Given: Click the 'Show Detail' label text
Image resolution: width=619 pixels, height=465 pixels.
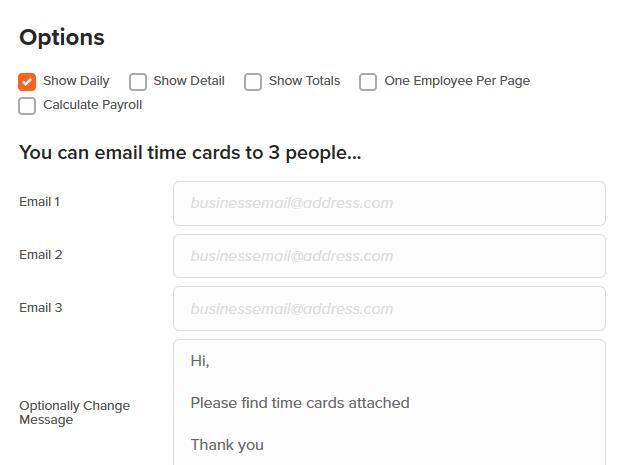Looking at the screenshot, I should click(189, 81).
